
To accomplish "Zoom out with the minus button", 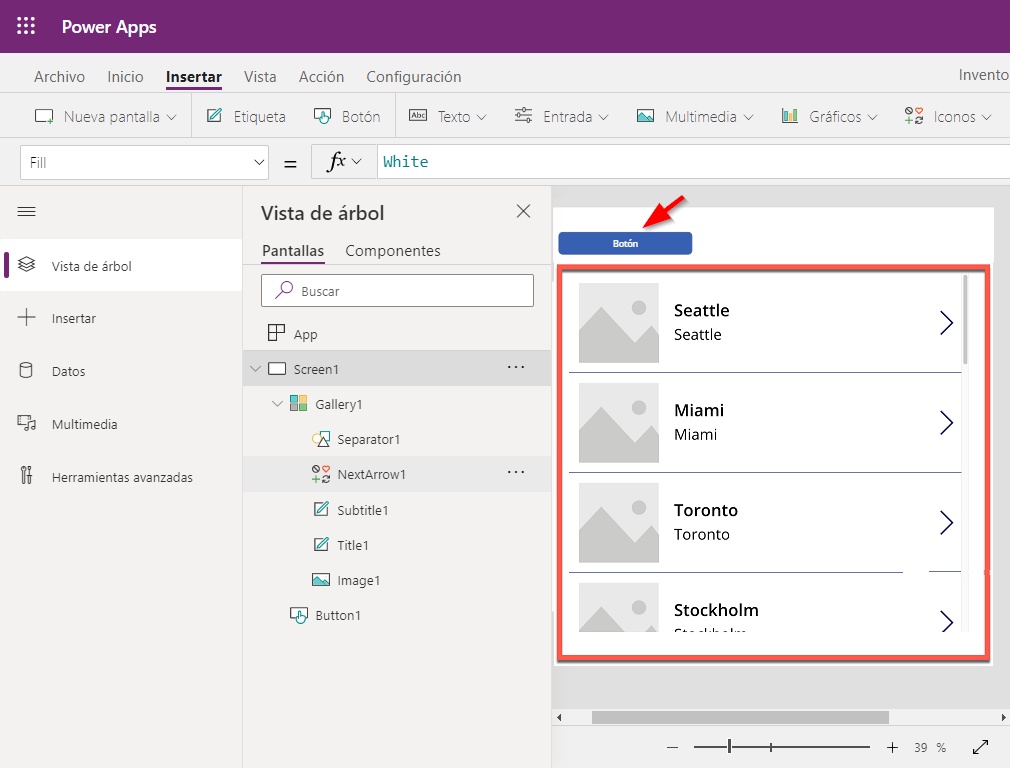I will (x=672, y=747).
